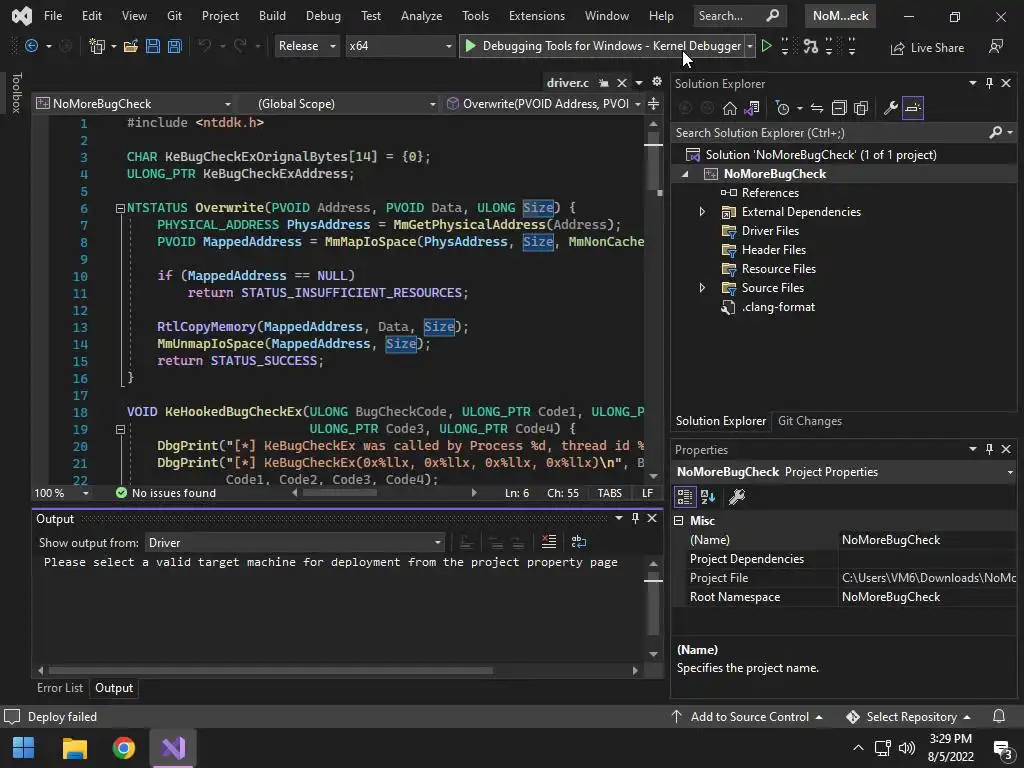Collapse the Misc properties category

point(679,520)
